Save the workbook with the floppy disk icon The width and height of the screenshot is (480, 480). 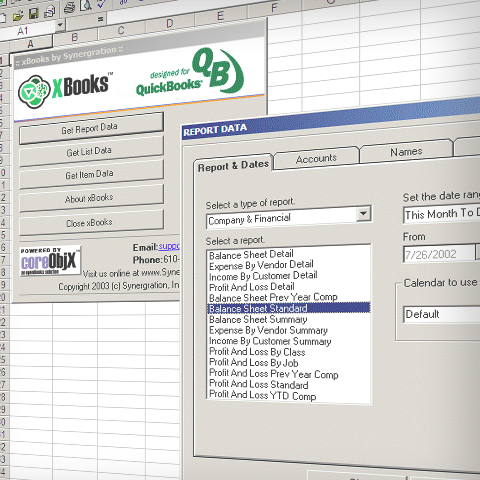pos(33,13)
